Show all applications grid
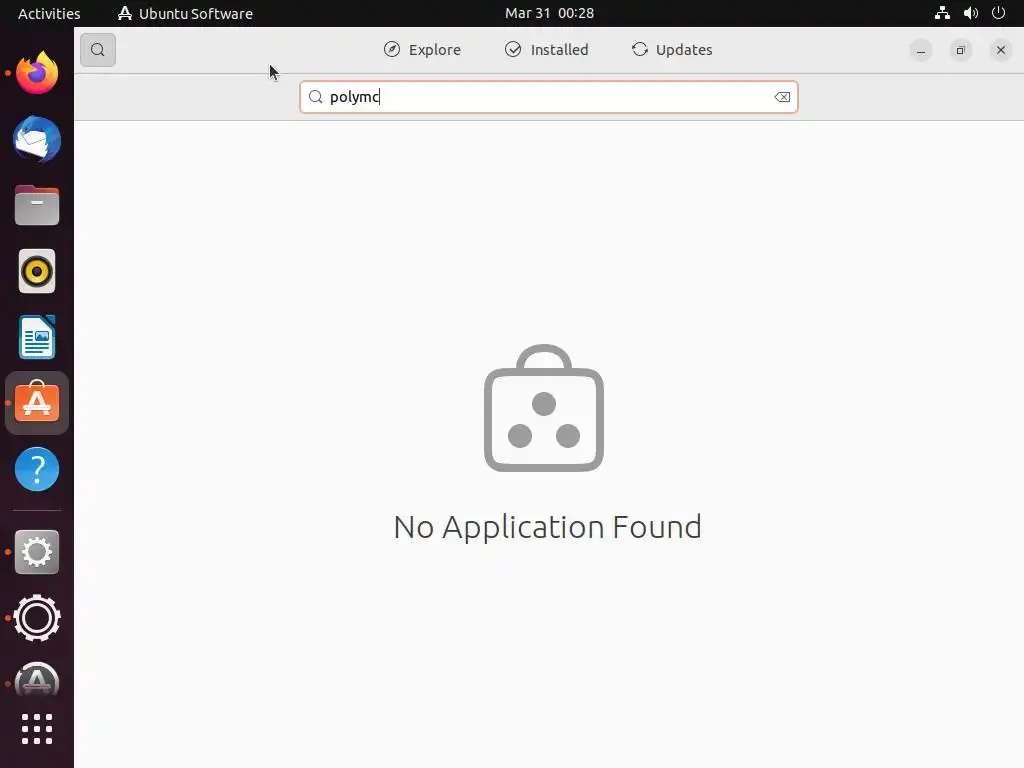1024x768 pixels. (37, 729)
